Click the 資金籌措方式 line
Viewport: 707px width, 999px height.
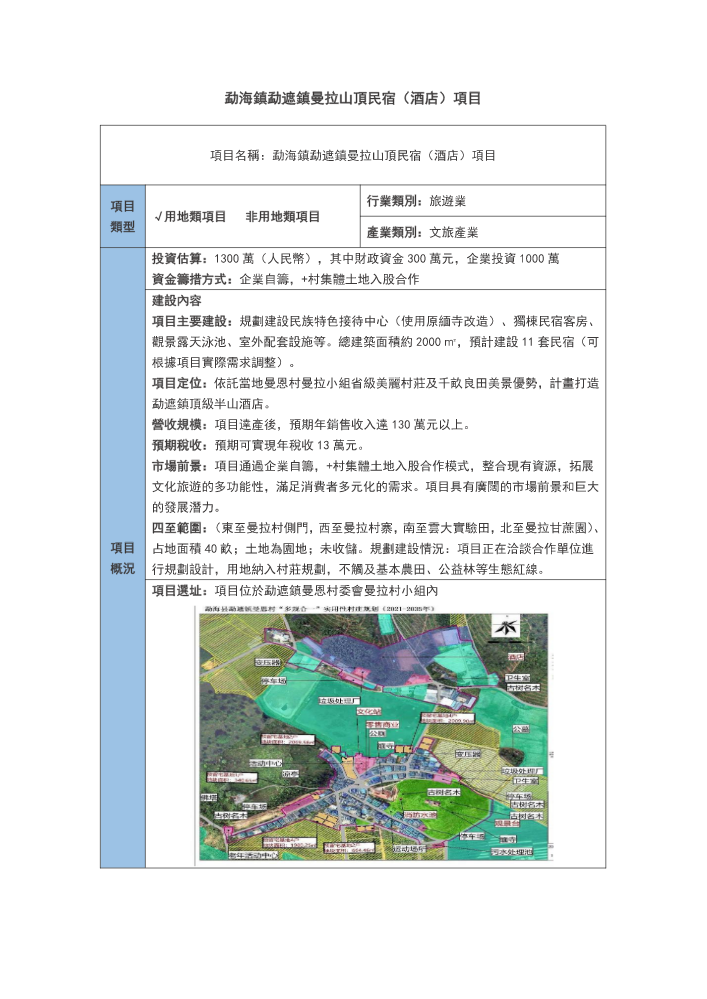(285, 279)
